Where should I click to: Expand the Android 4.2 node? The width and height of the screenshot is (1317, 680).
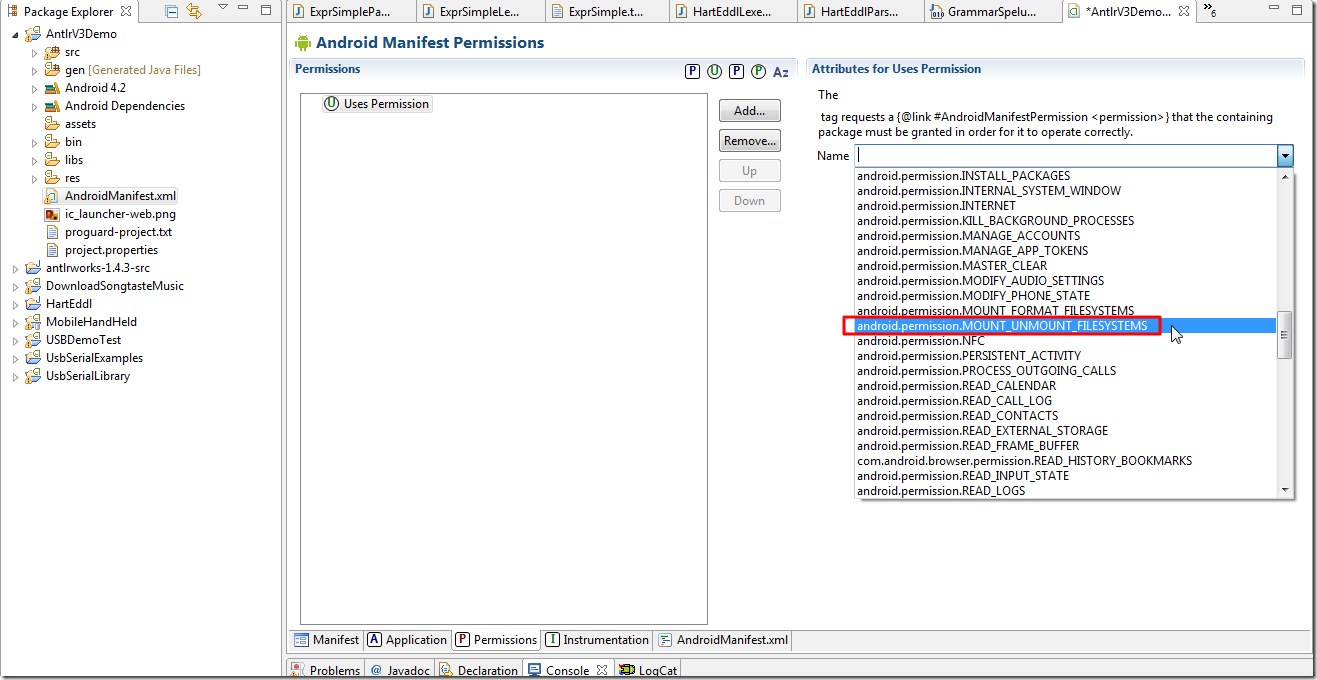pyautogui.click(x=34, y=88)
